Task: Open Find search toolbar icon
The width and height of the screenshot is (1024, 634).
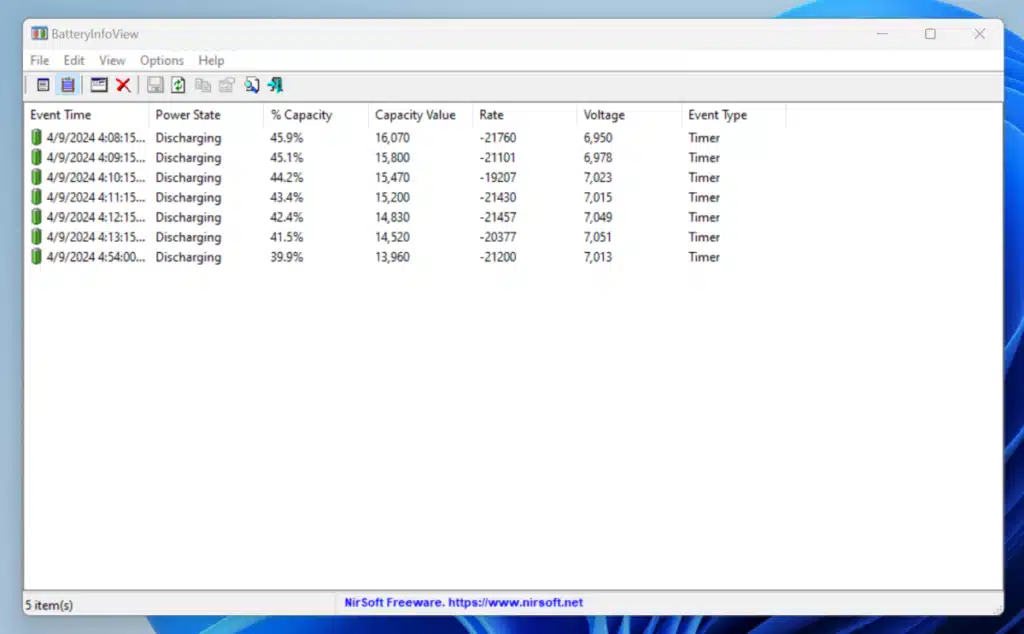Action: coord(251,85)
